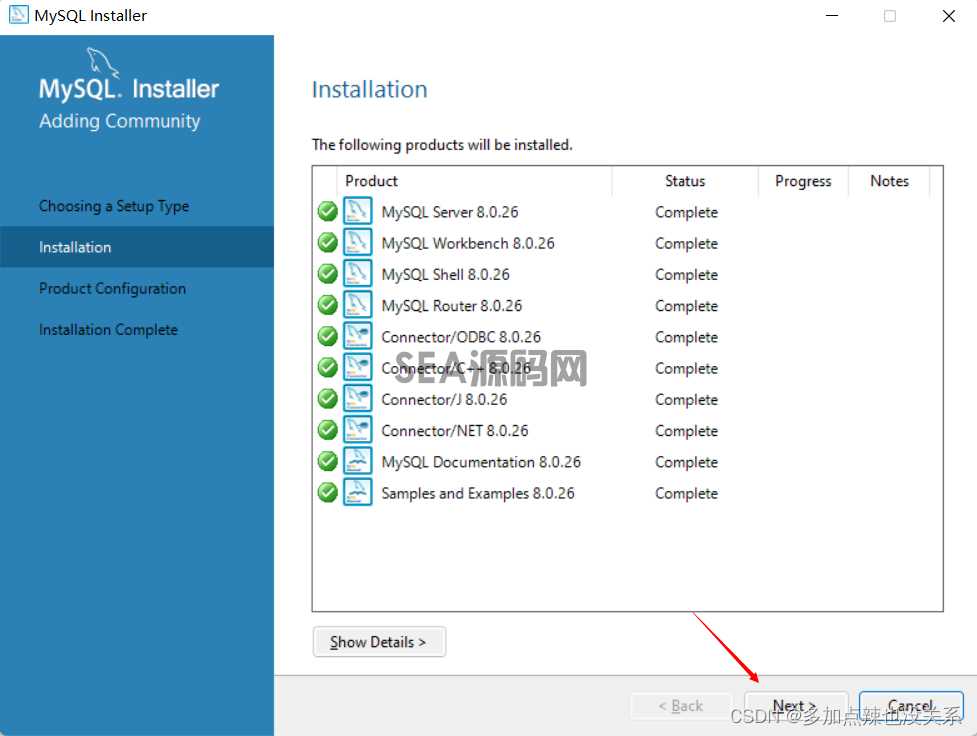The height and width of the screenshot is (736, 977).
Task: Minimize the MySQL Installer window
Action: point(832,16)
